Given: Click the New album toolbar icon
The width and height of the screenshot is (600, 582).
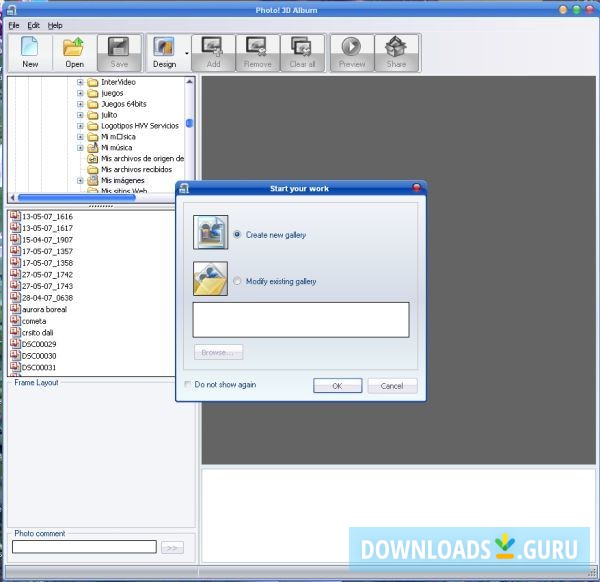Looking at the screenshot, I should (x=30, y=52).
